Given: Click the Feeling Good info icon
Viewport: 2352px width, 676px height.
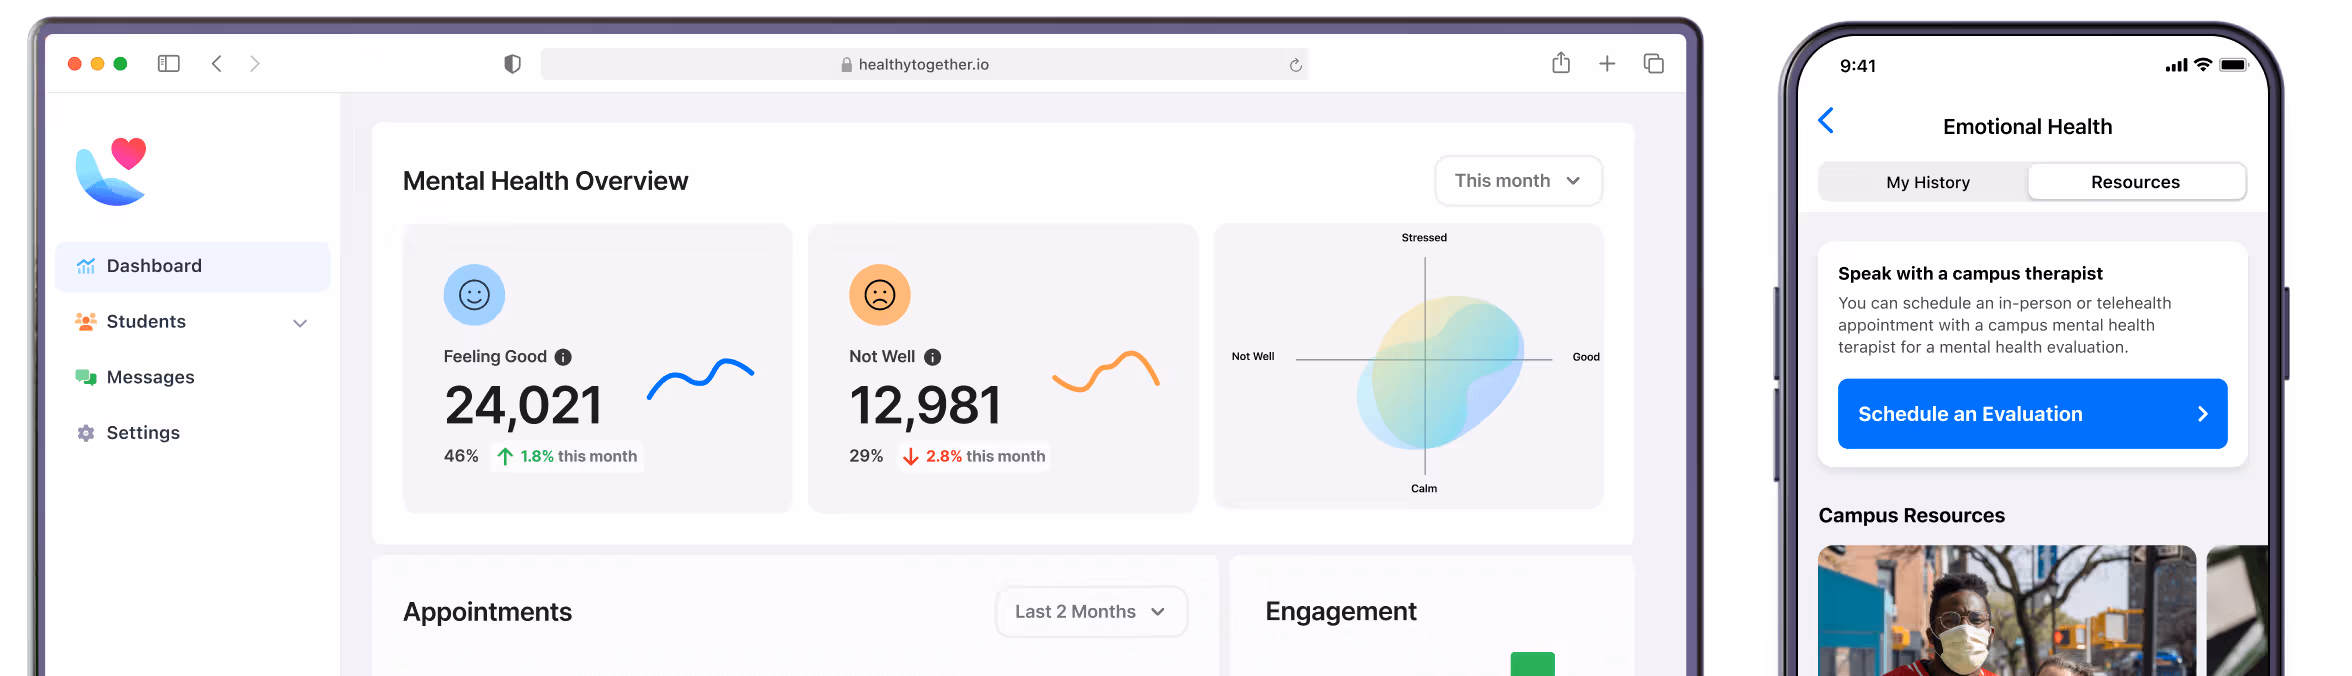Looking at the screenshot, I should (563, 357).
